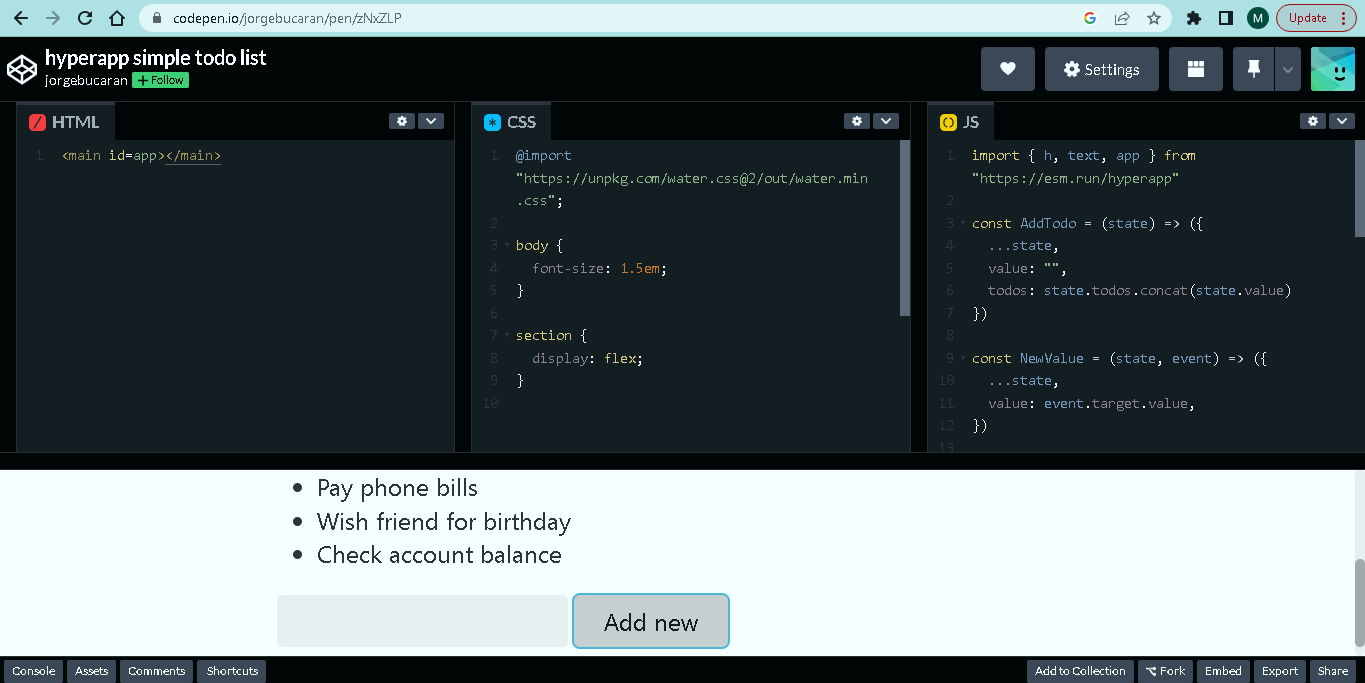1365x683 pixels.
Task: Open the dropdown arrow beside pin button
Action: click(1288, 69)
